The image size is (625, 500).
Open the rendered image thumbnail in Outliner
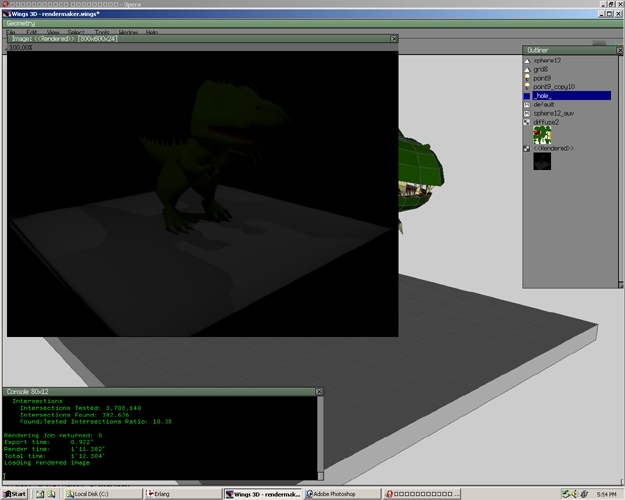pyautogui.click(x=542, y=161)
